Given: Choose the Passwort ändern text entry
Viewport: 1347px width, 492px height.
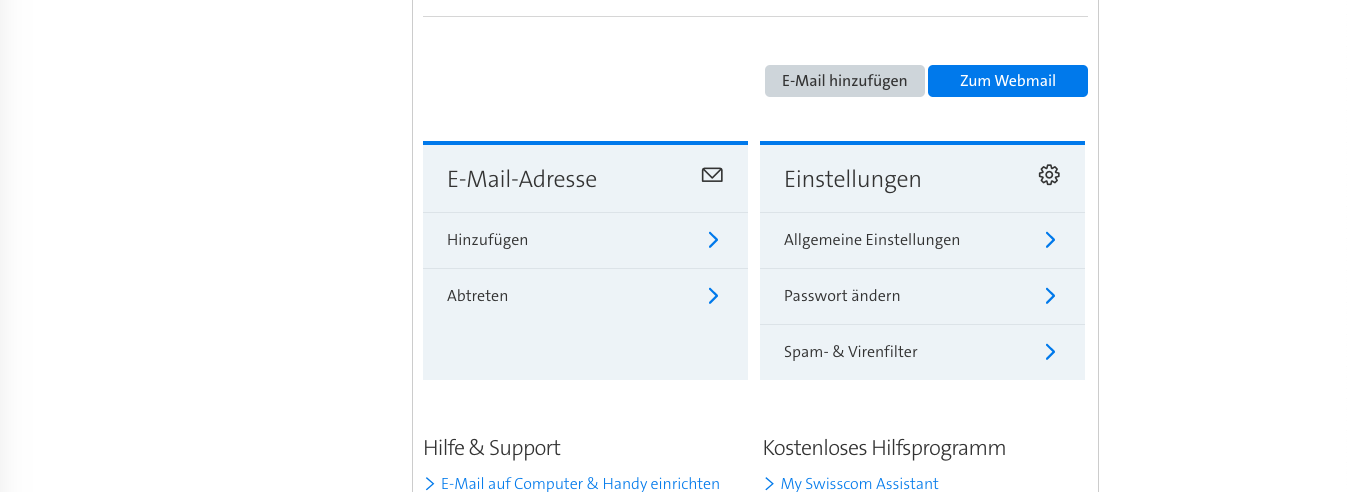Looking at the screenshot, I should [842, 296].
